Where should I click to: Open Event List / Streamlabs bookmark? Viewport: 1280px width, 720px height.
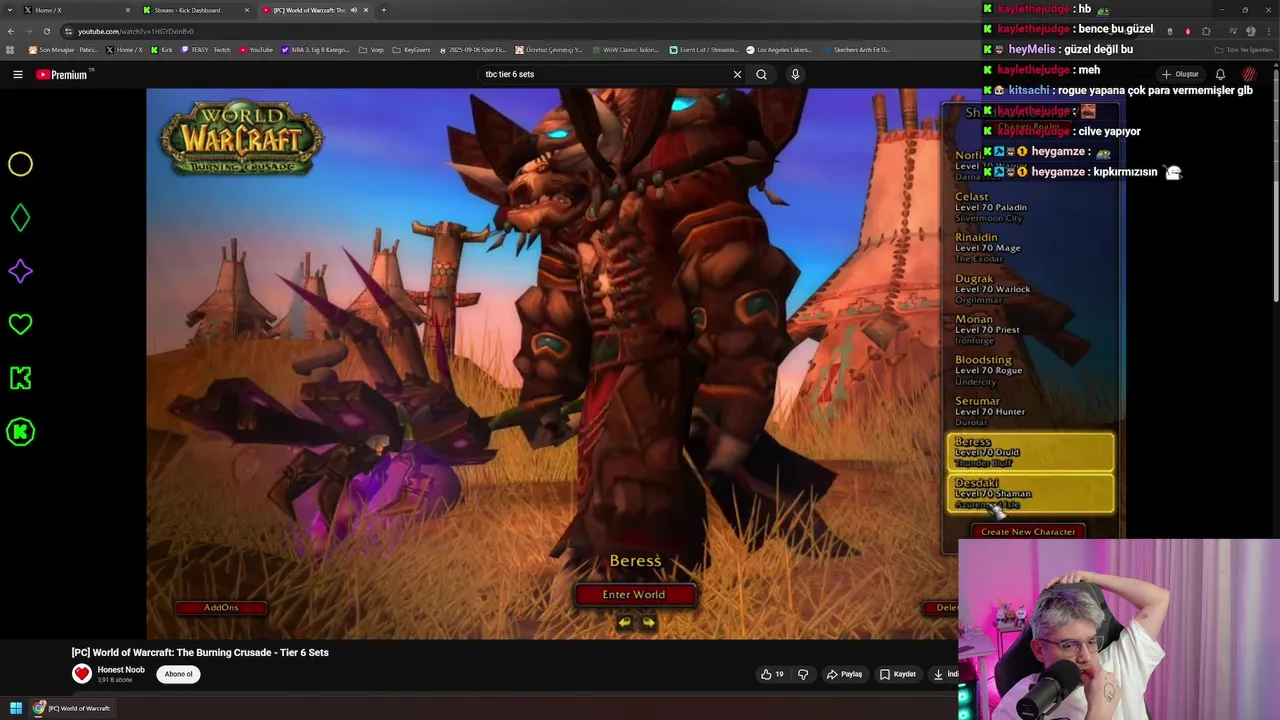click(704, 49)
